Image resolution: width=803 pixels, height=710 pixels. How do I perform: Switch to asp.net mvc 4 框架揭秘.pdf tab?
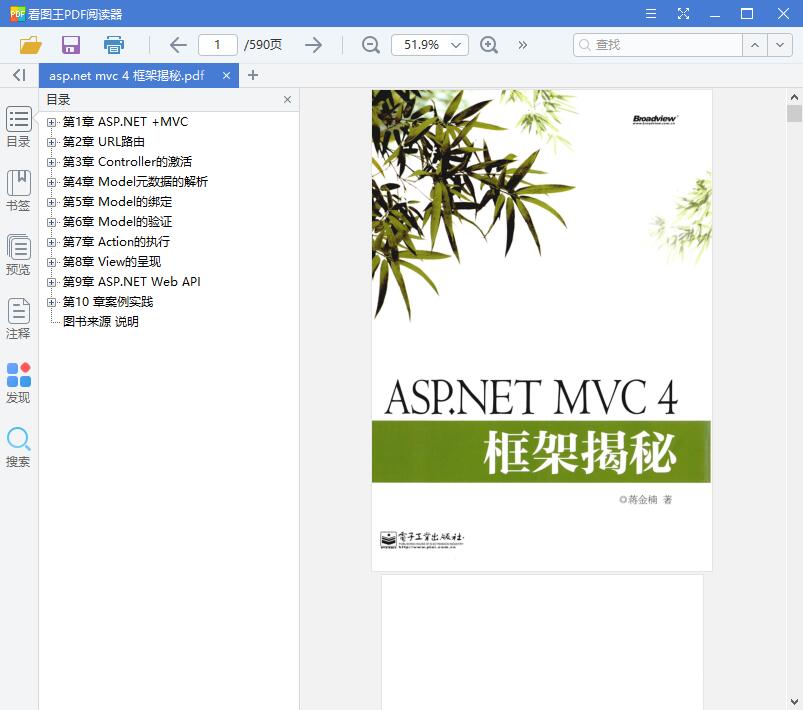coord(126,76)
